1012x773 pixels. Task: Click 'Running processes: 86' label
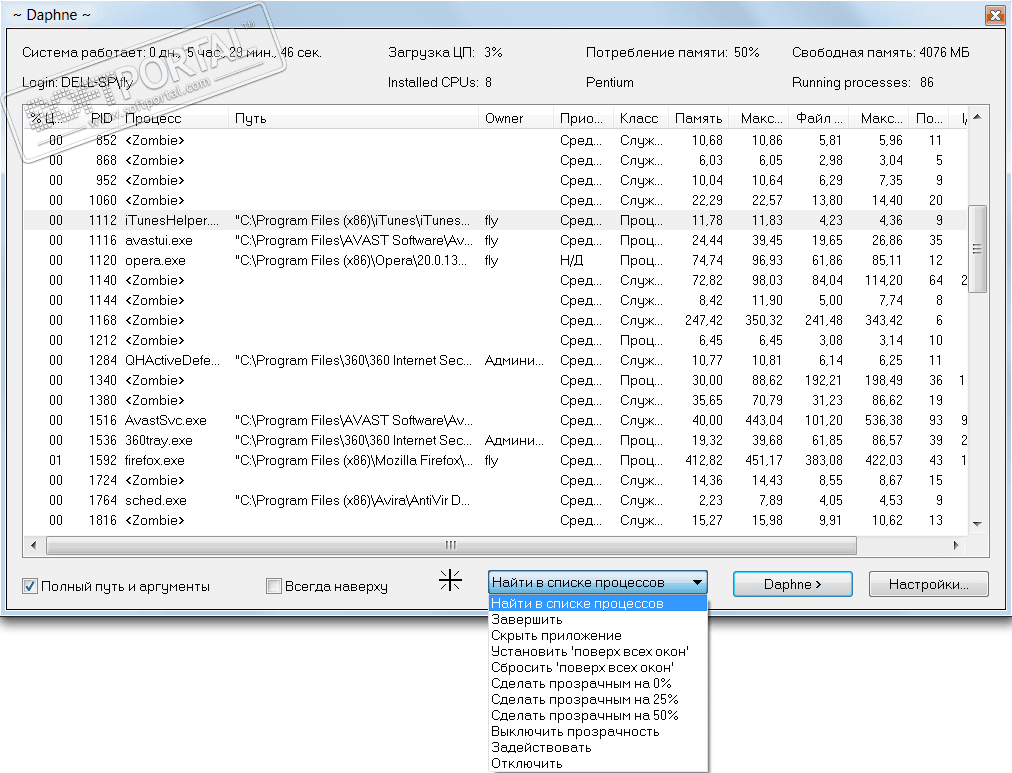862,83
